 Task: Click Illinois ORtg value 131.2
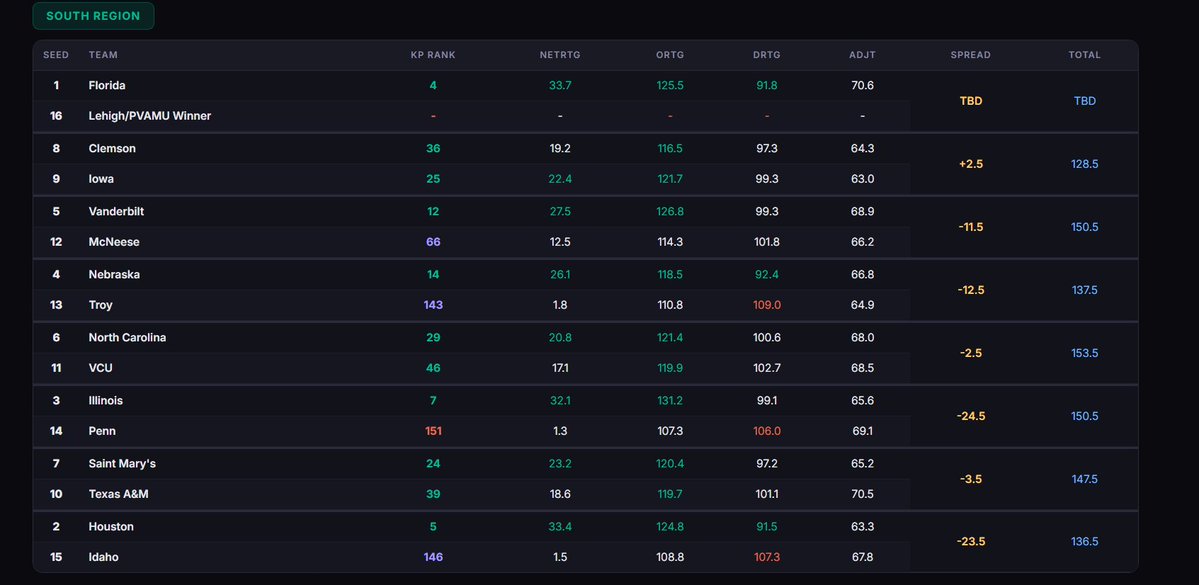(x=670, y=401)
